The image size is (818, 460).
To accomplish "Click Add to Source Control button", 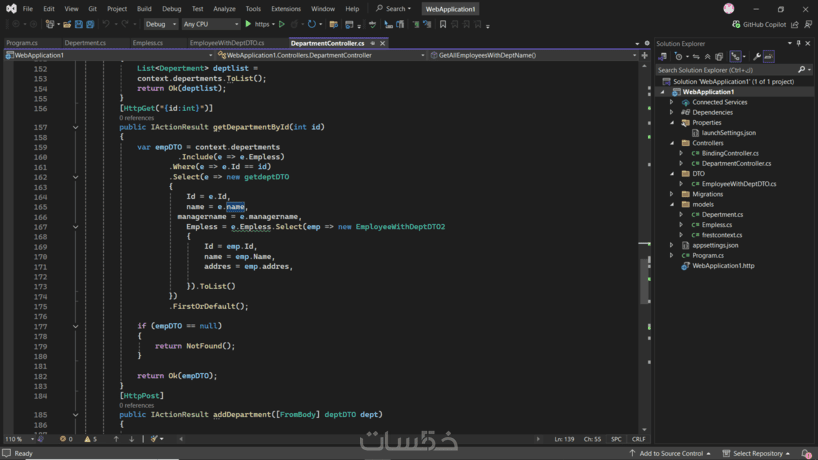I will [670, 453].
